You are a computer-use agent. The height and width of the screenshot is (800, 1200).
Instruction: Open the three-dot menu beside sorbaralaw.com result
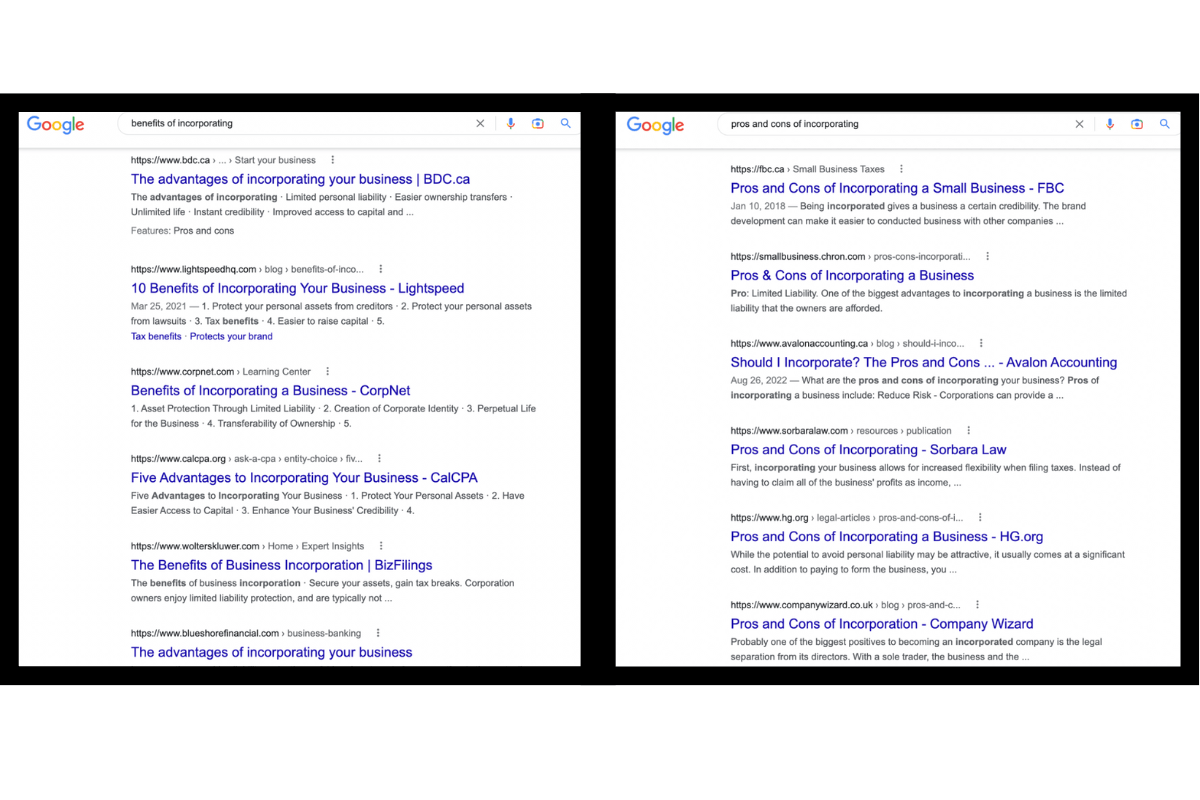tap(968, 431)
